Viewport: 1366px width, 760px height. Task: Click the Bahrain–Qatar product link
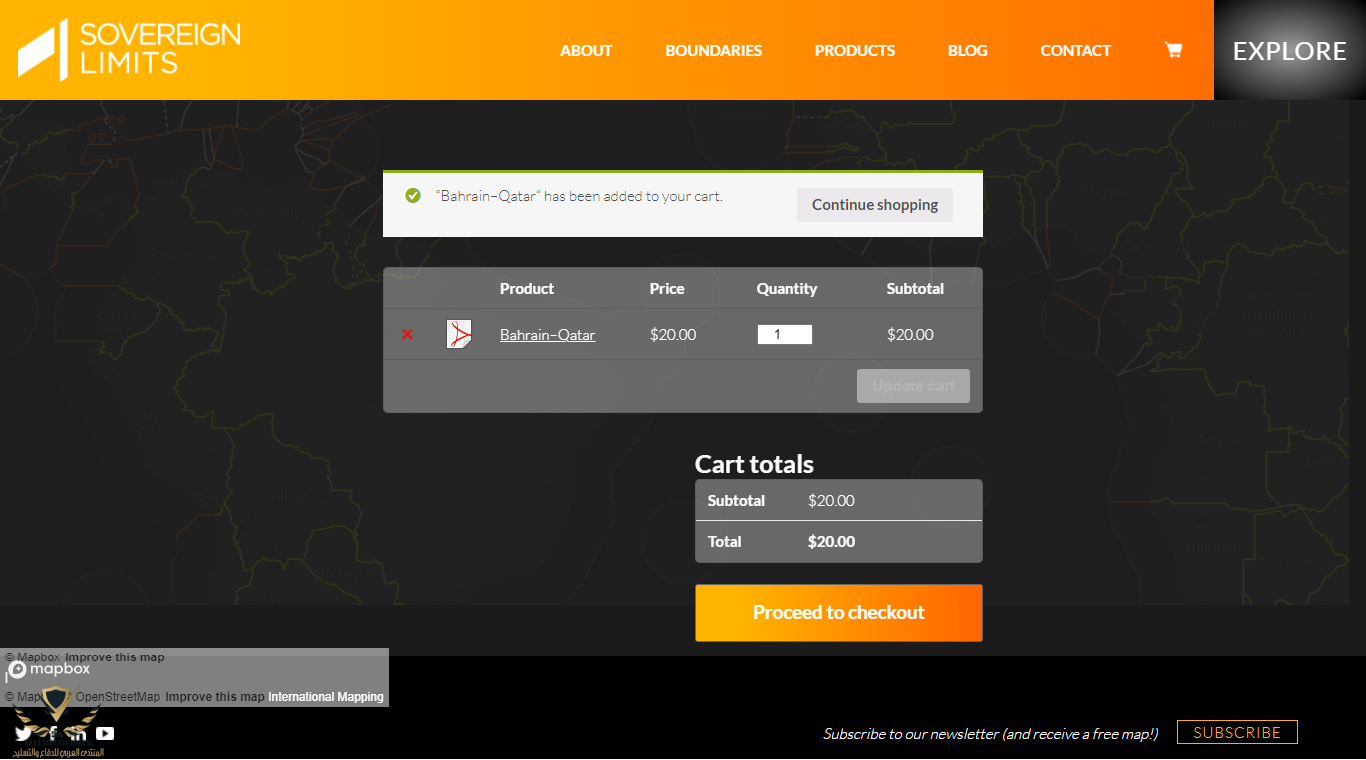[547, 335]
